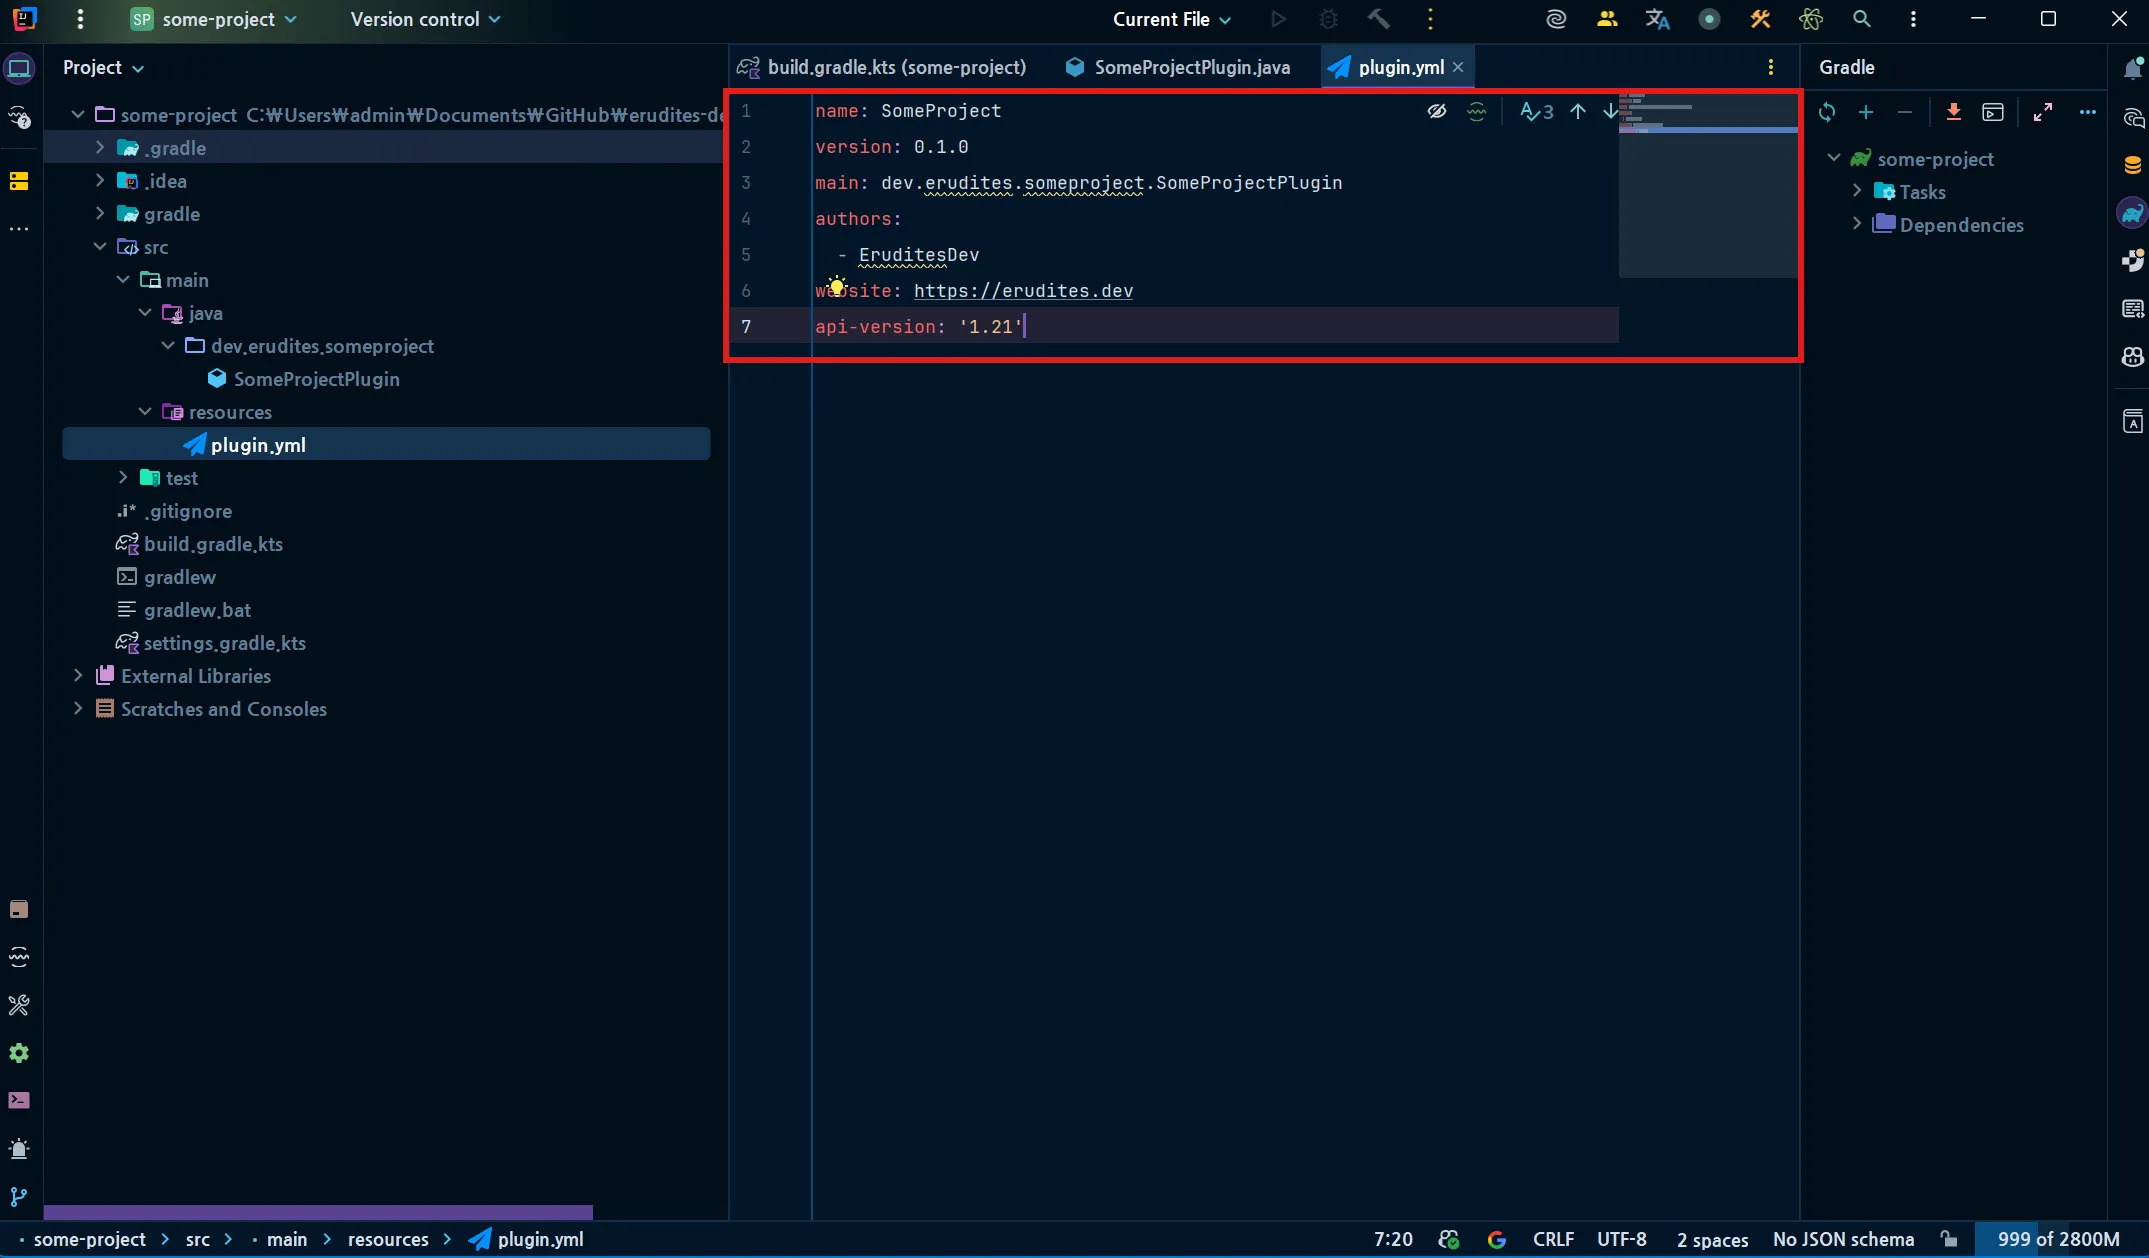The height and width of the screenshot is (1258, 2149).
Task: Start debugging with the bug icon
Action: click(x=1328, y=19)
